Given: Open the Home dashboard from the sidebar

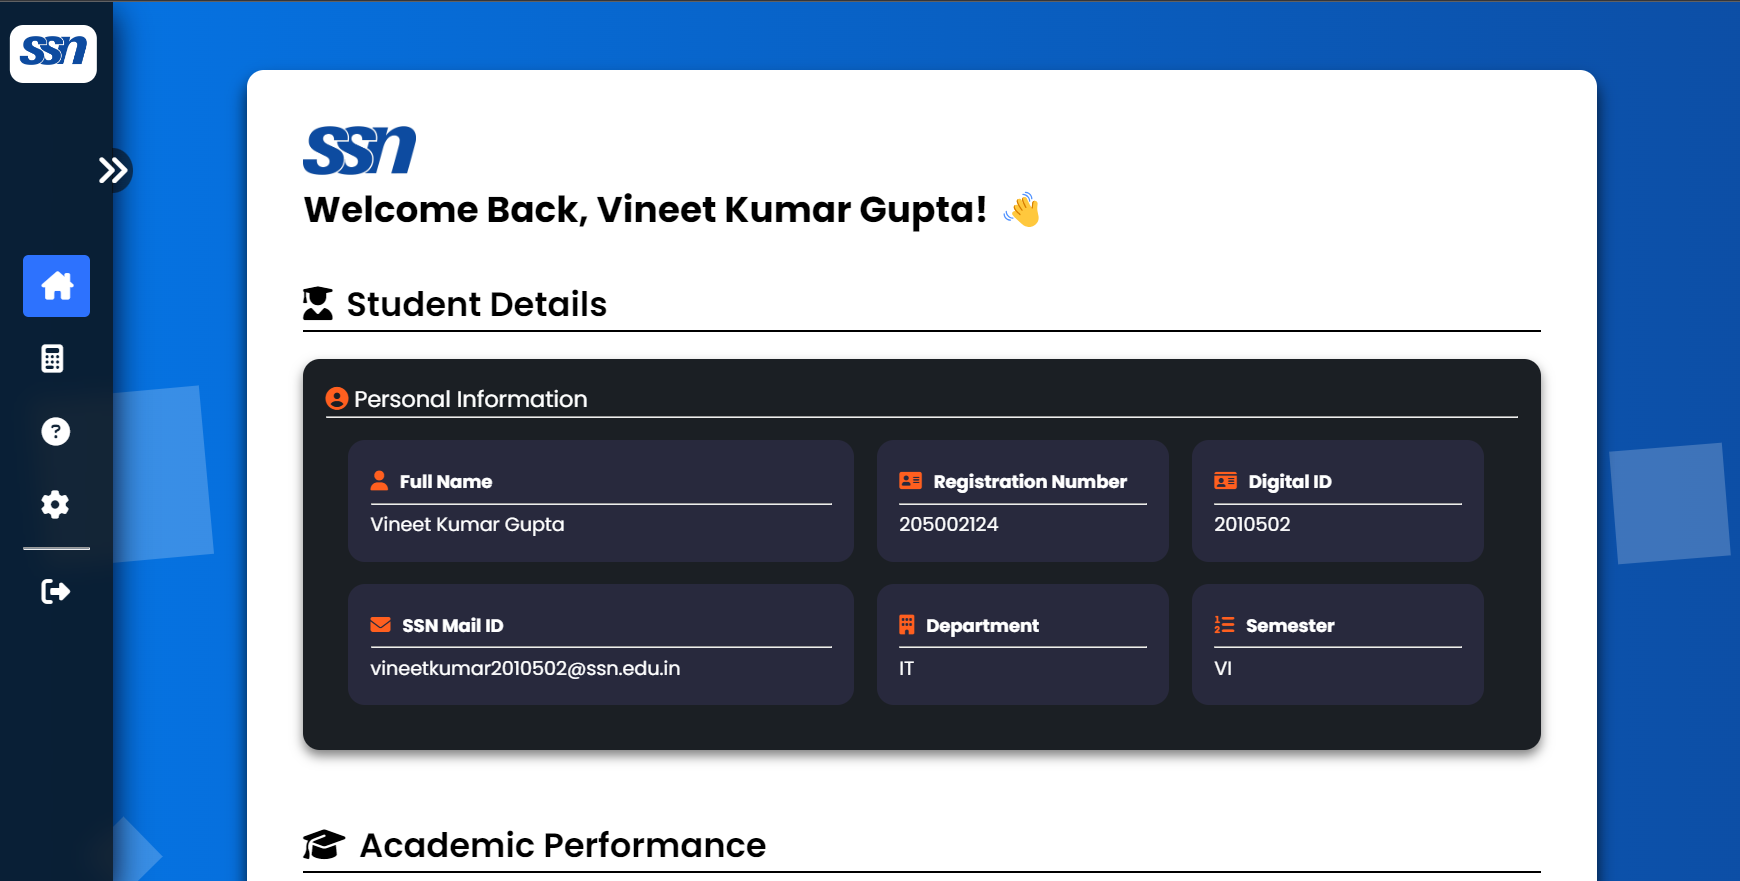Looking at the screenshot, I should pos(56,286).
